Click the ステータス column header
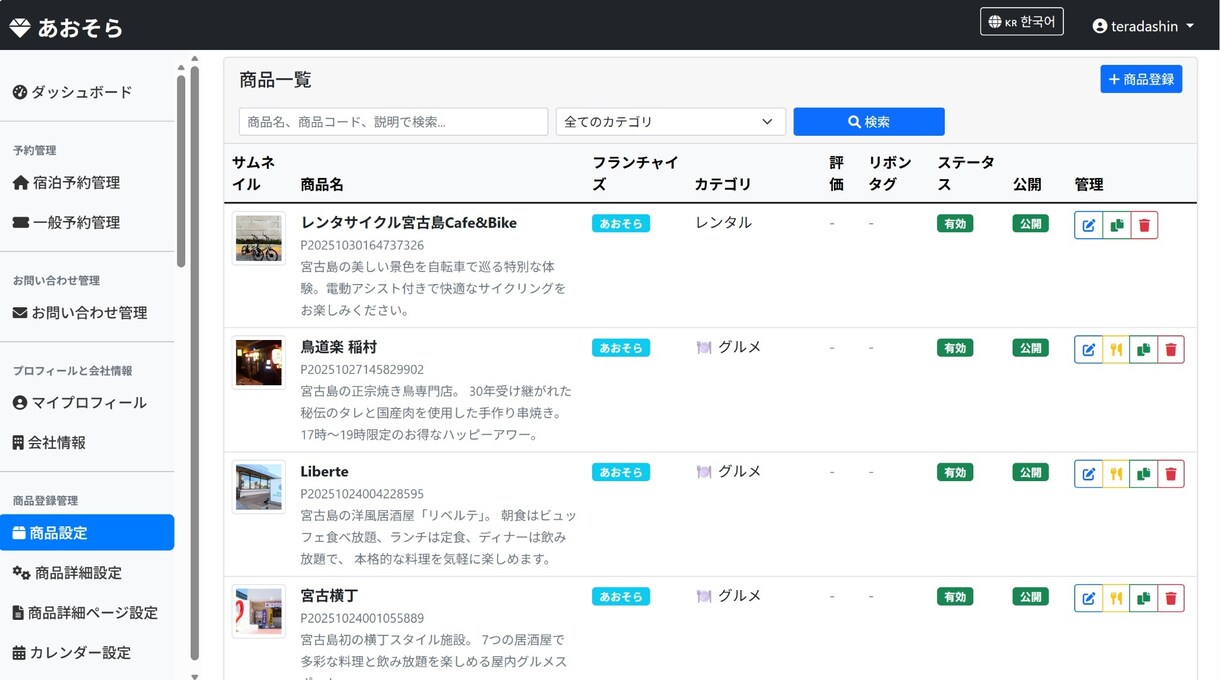This screenshot has height=680, width=1220. [965, 173]
